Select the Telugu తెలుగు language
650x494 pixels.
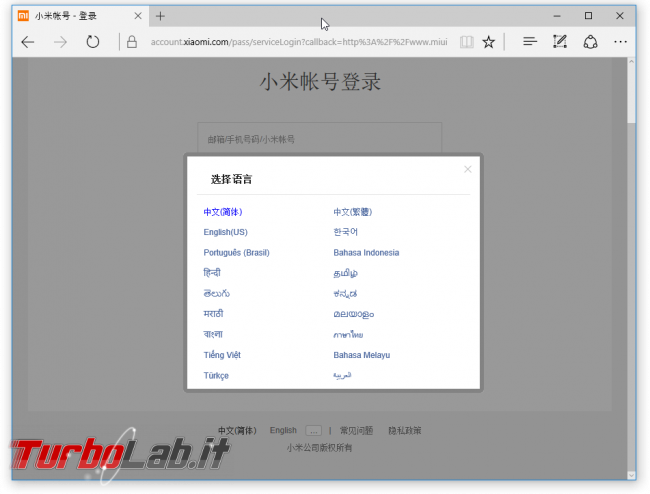pos(216,293)
